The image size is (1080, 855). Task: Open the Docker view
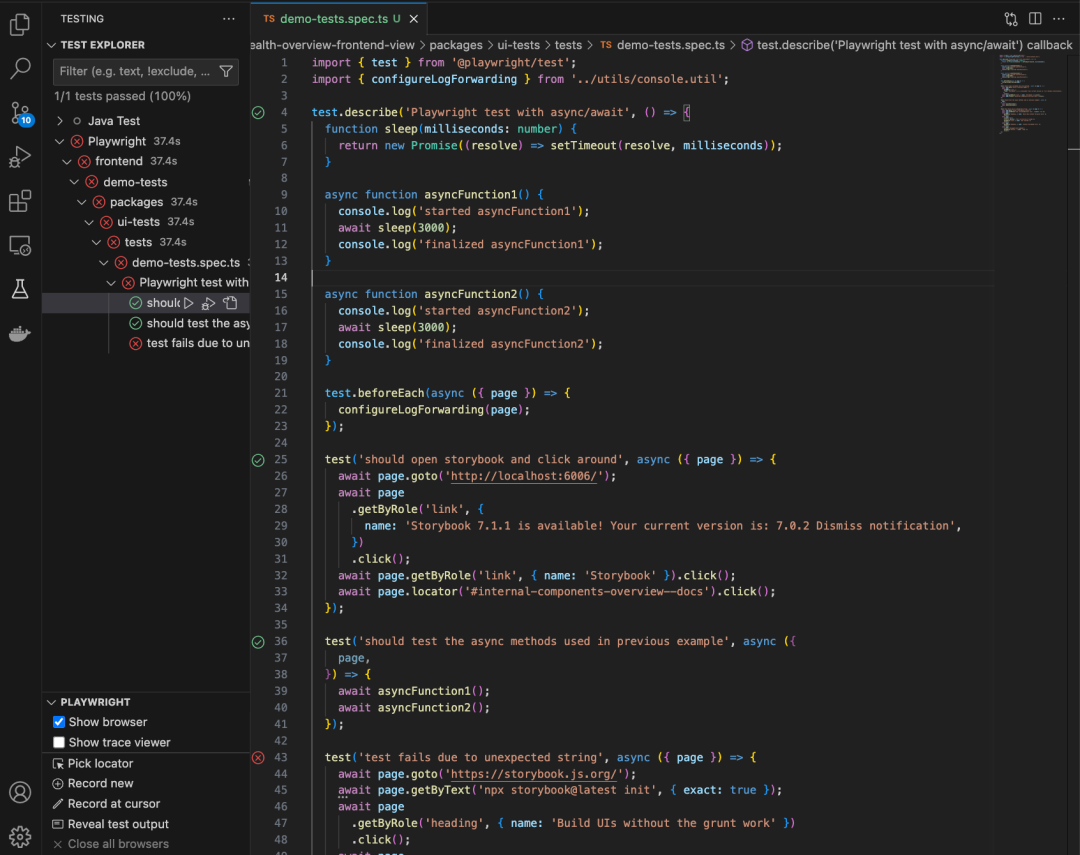(20, 334)
